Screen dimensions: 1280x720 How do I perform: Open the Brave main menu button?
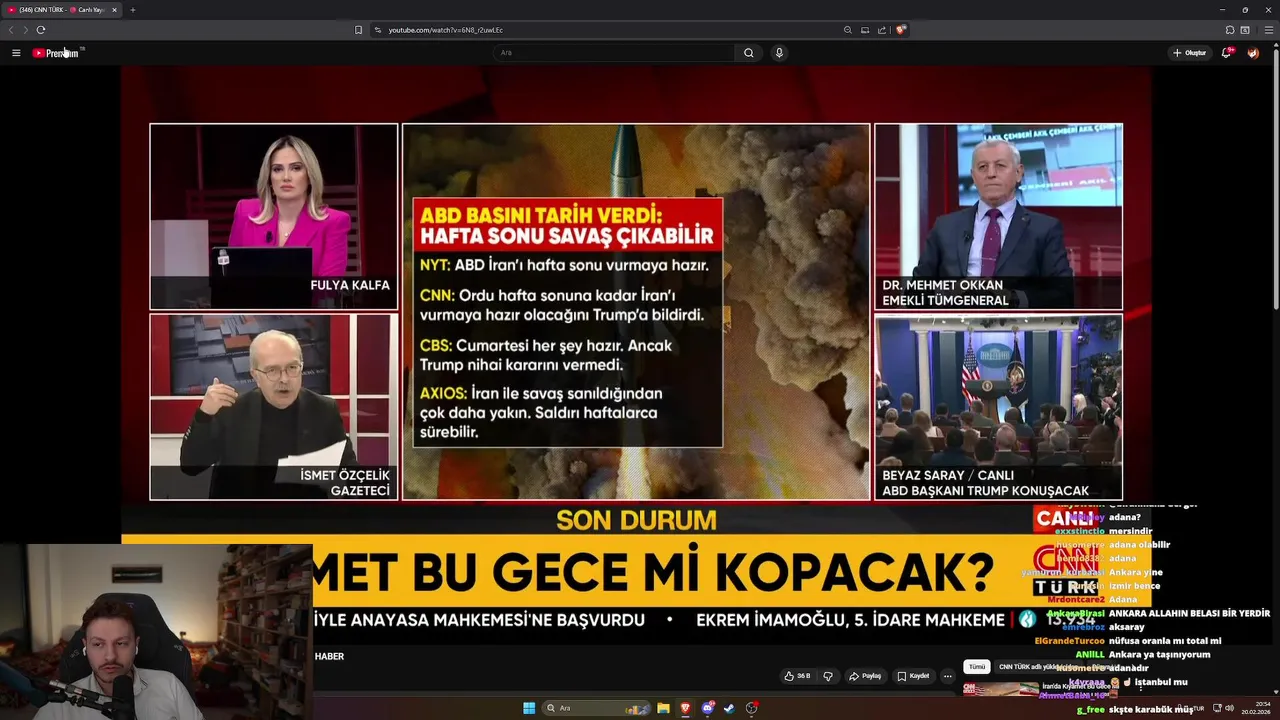tap(1269, 30)
